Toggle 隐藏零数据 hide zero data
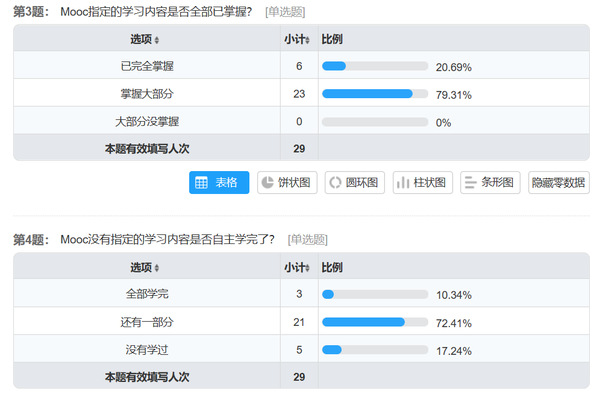This screenshot has width=599, height=394. (559, 183)
